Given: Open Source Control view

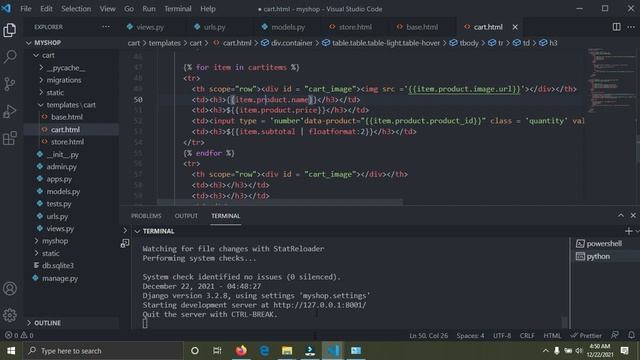Looking at the screenshot, I should pyautogui.click(x=10, y=84).
